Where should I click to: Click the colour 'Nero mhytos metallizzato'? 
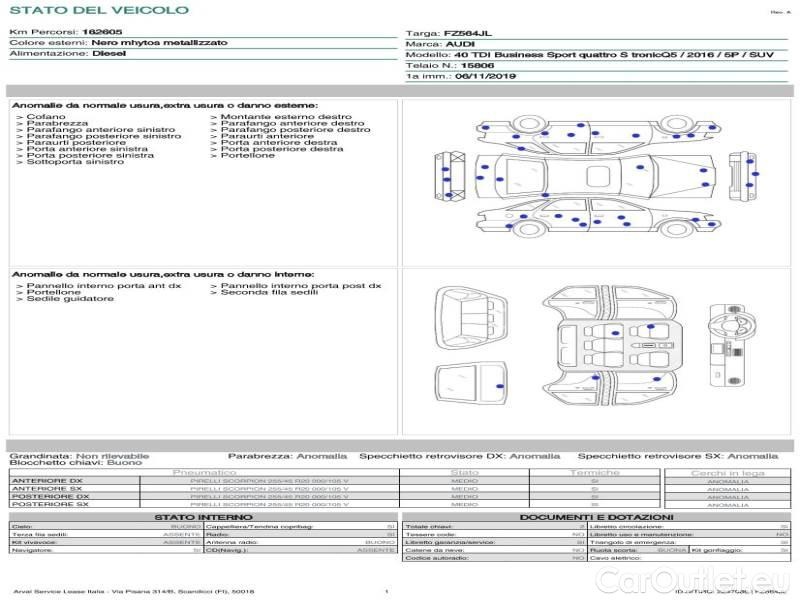click(159, 42)
